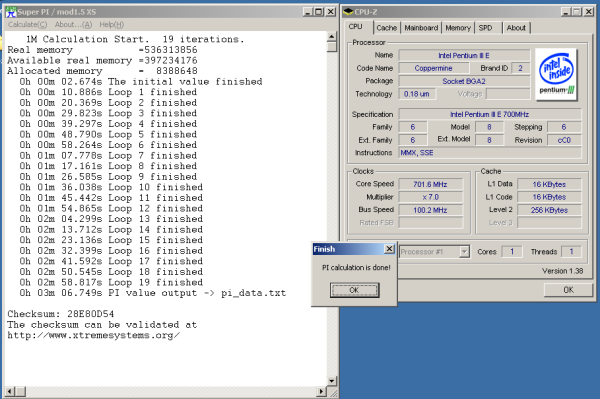Click the Stepping value field
Screen dimensions: 600x399
[564, 127]
